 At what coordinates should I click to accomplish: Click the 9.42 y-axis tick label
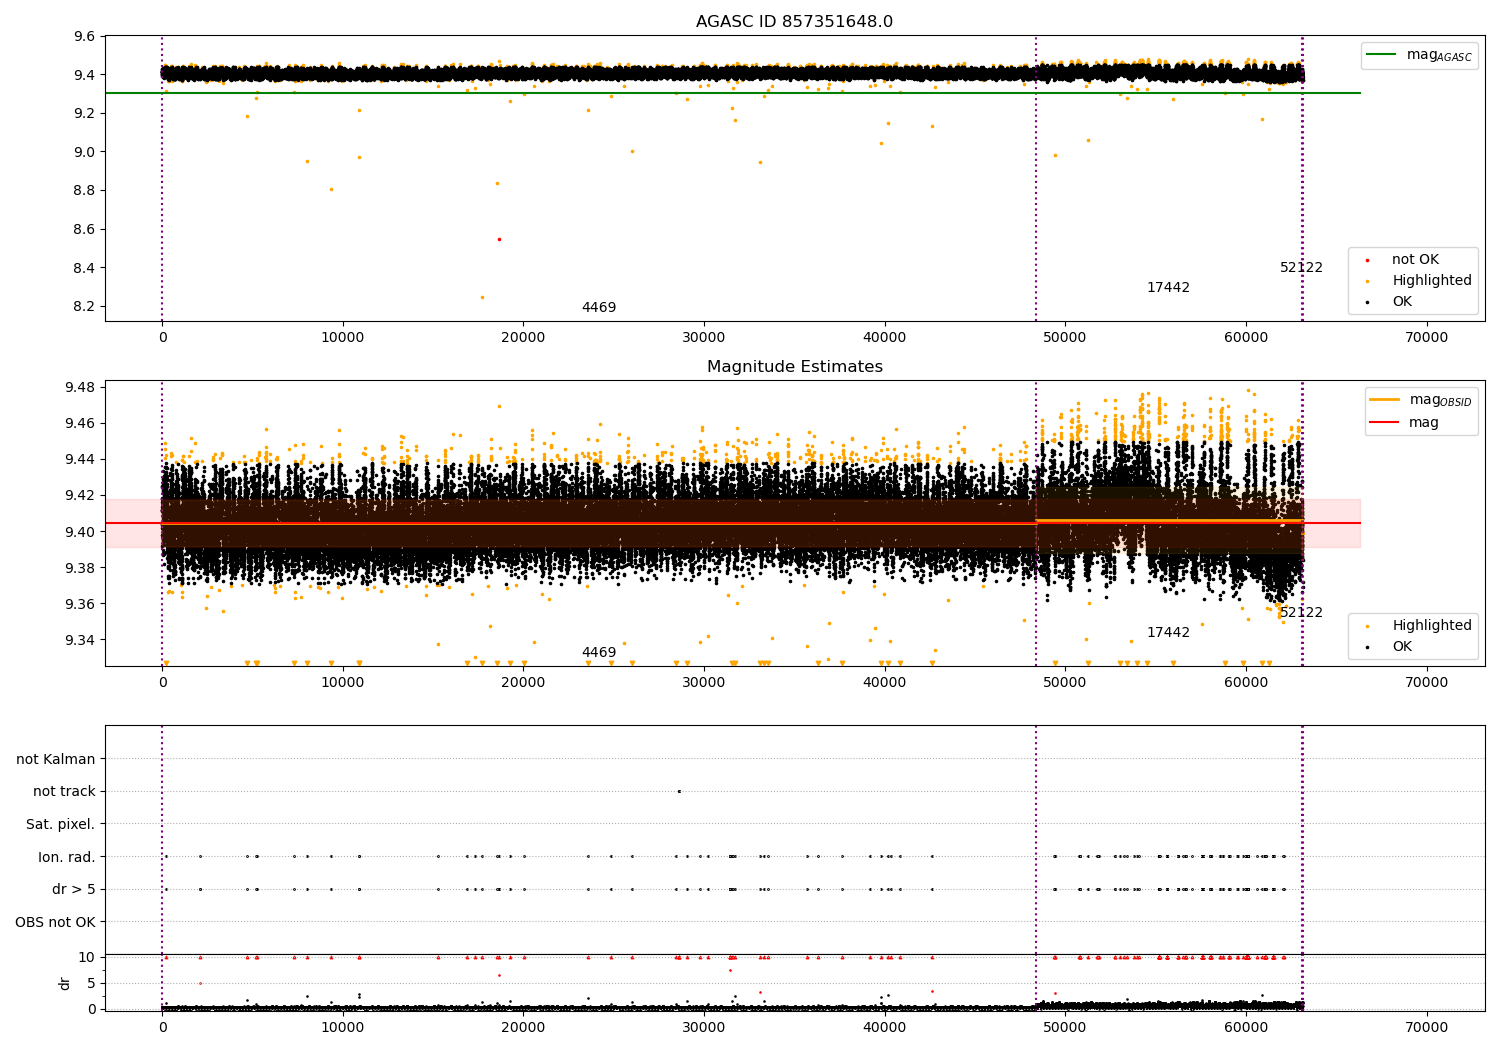(x=80, y=495)
